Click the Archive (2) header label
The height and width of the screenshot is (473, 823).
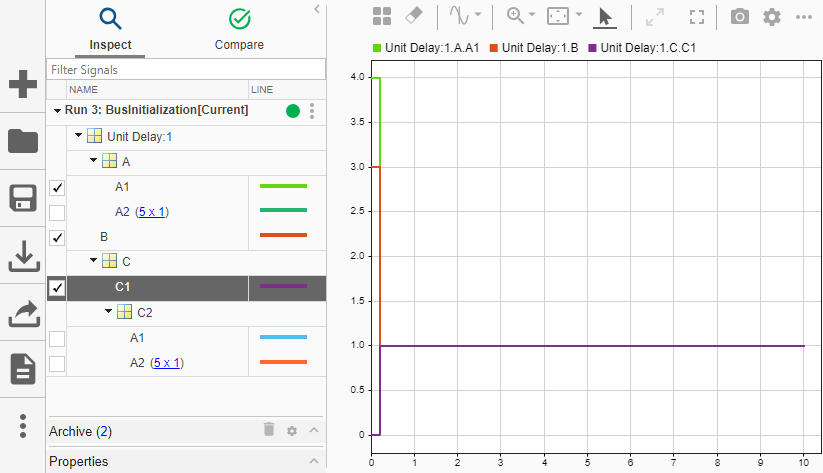(80, 432)
